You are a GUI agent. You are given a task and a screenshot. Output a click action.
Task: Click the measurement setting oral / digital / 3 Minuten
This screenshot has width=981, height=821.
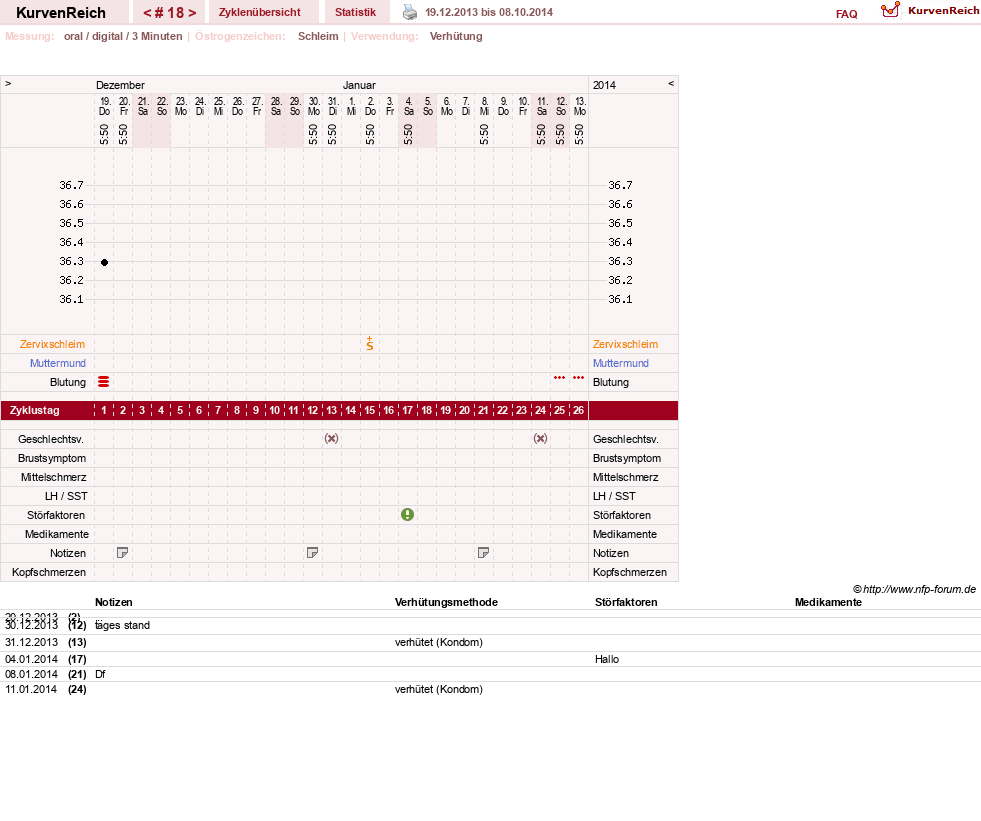coord(123,36)
